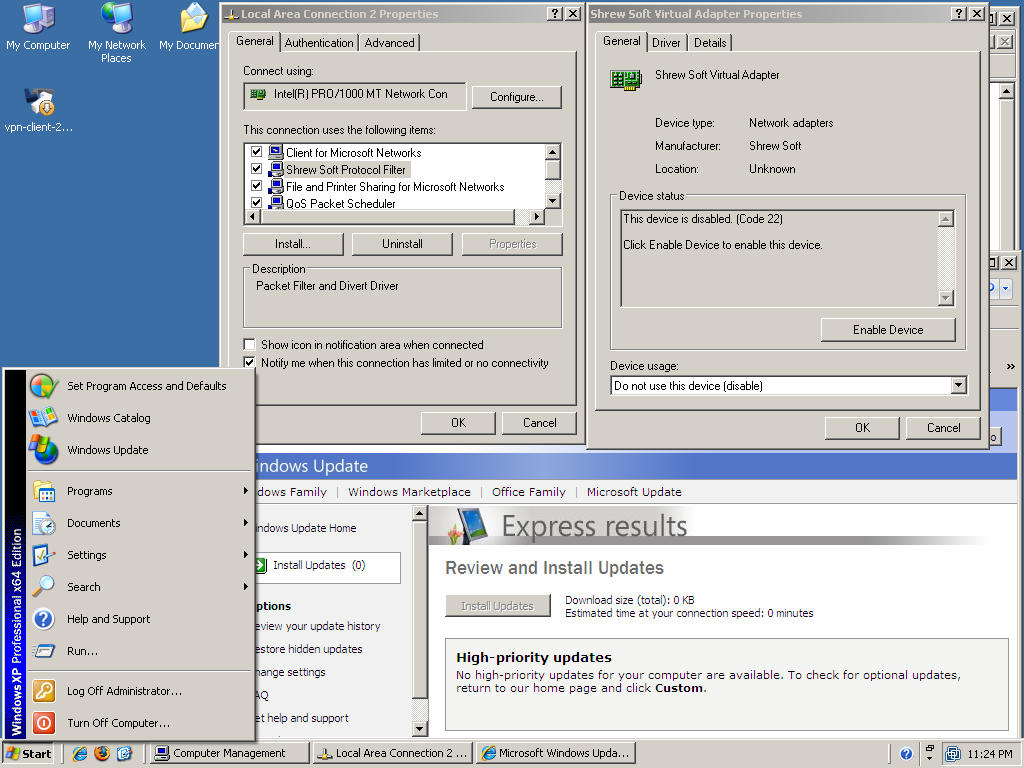Viewport: 1024px width, 768px height.
Task: Launch Internet Explorer from Quick Launch
Action: [80, 753]
